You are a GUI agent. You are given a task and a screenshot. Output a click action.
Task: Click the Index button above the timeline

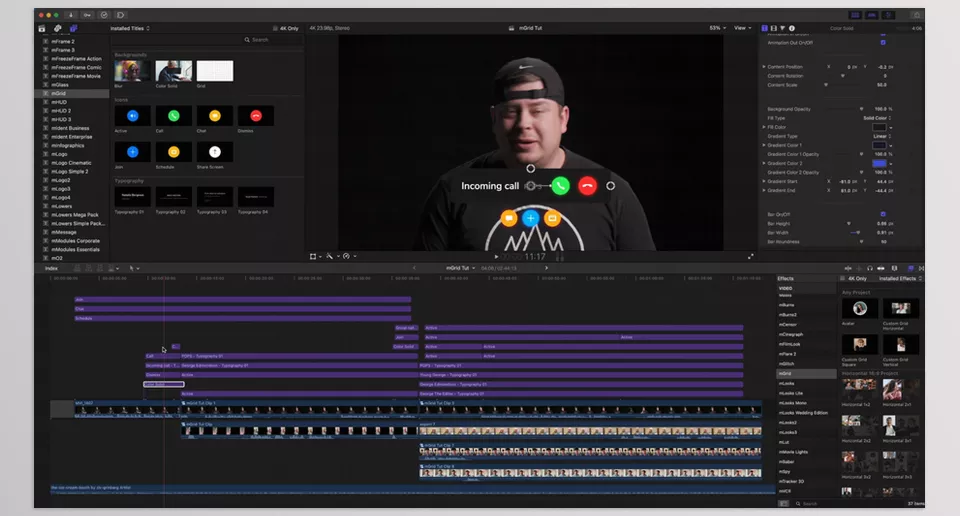(x=51, y=268)
